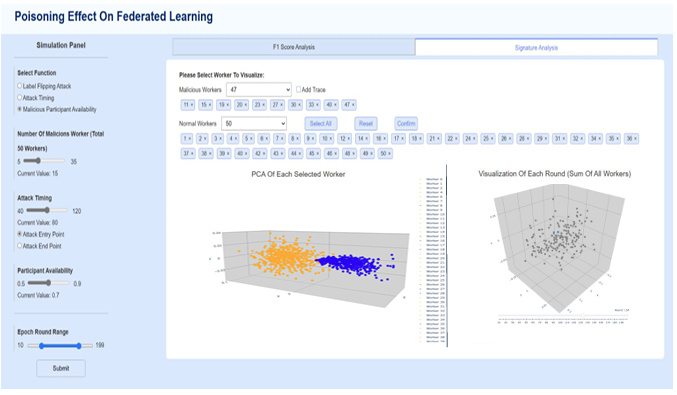Click the Participant Availability slider handle
Viewport: 677px width, 395px height.
click(48, 283)
